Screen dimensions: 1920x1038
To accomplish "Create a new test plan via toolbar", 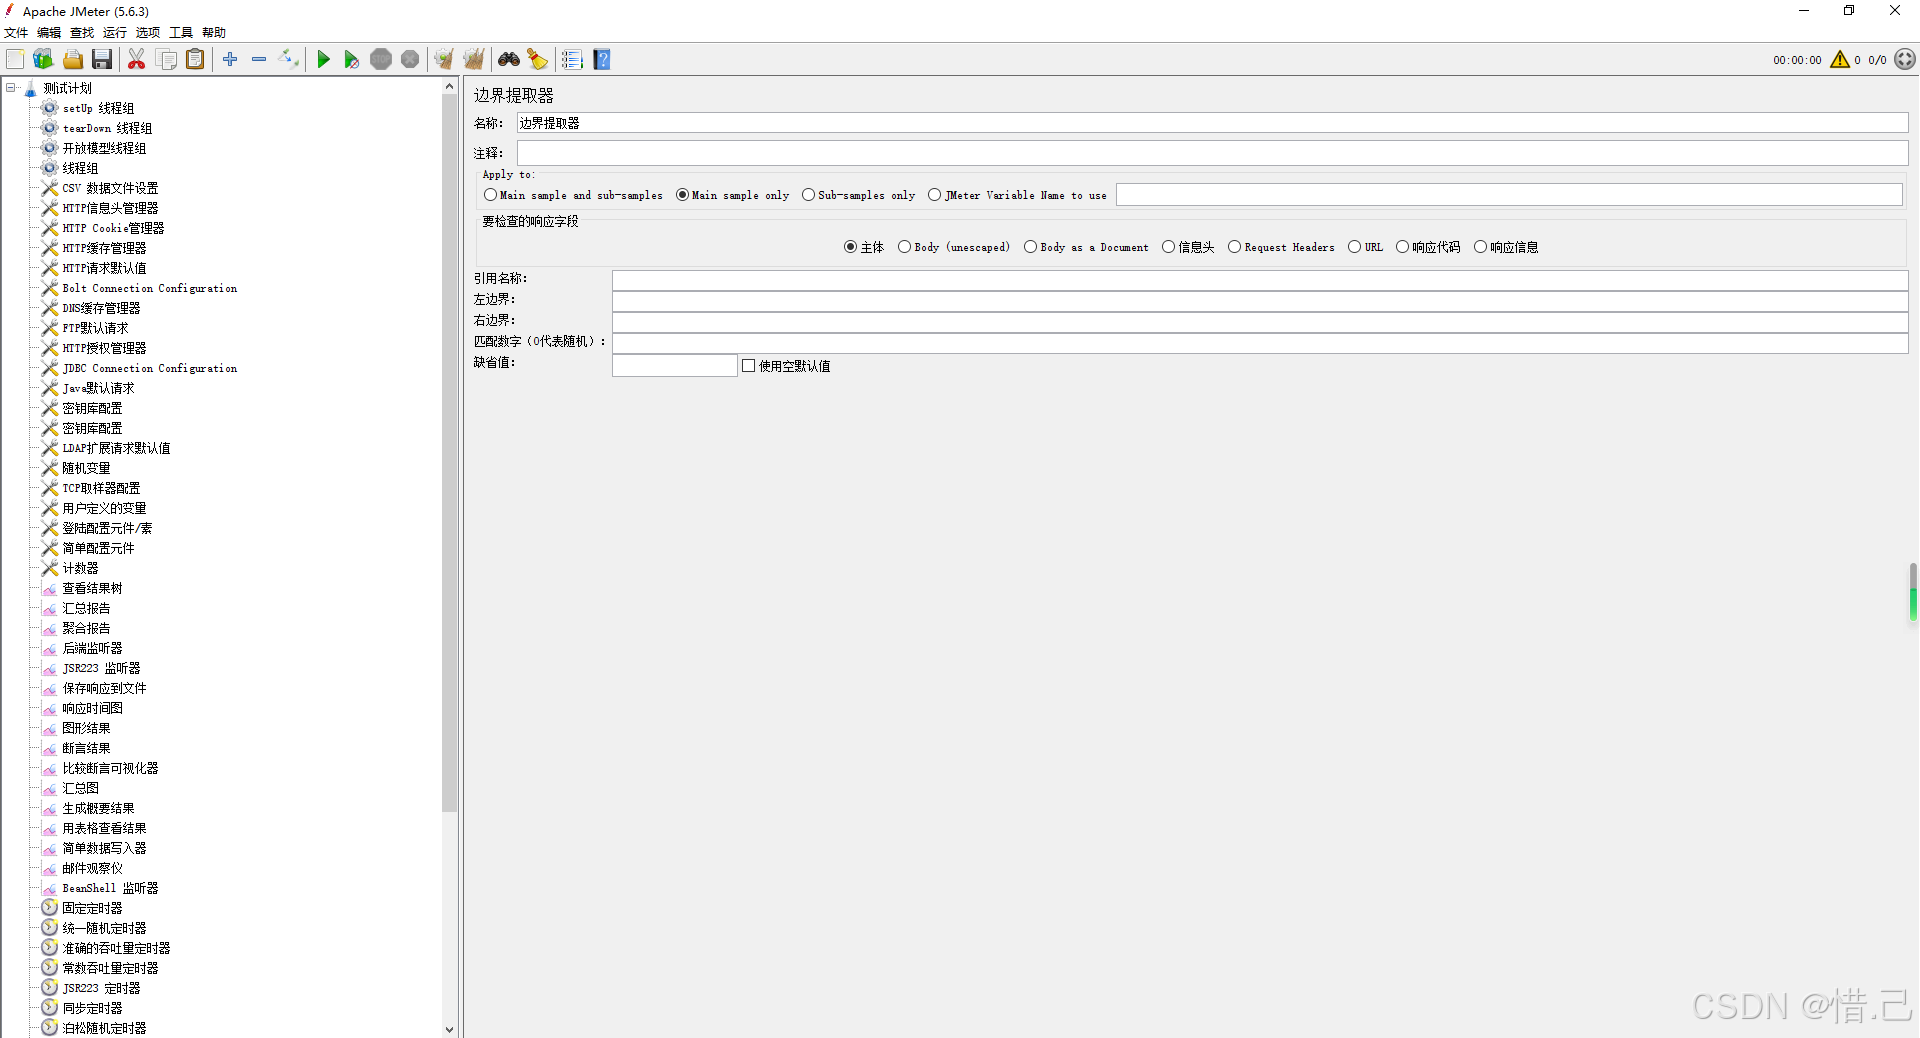I will click(x=15, y=60).
